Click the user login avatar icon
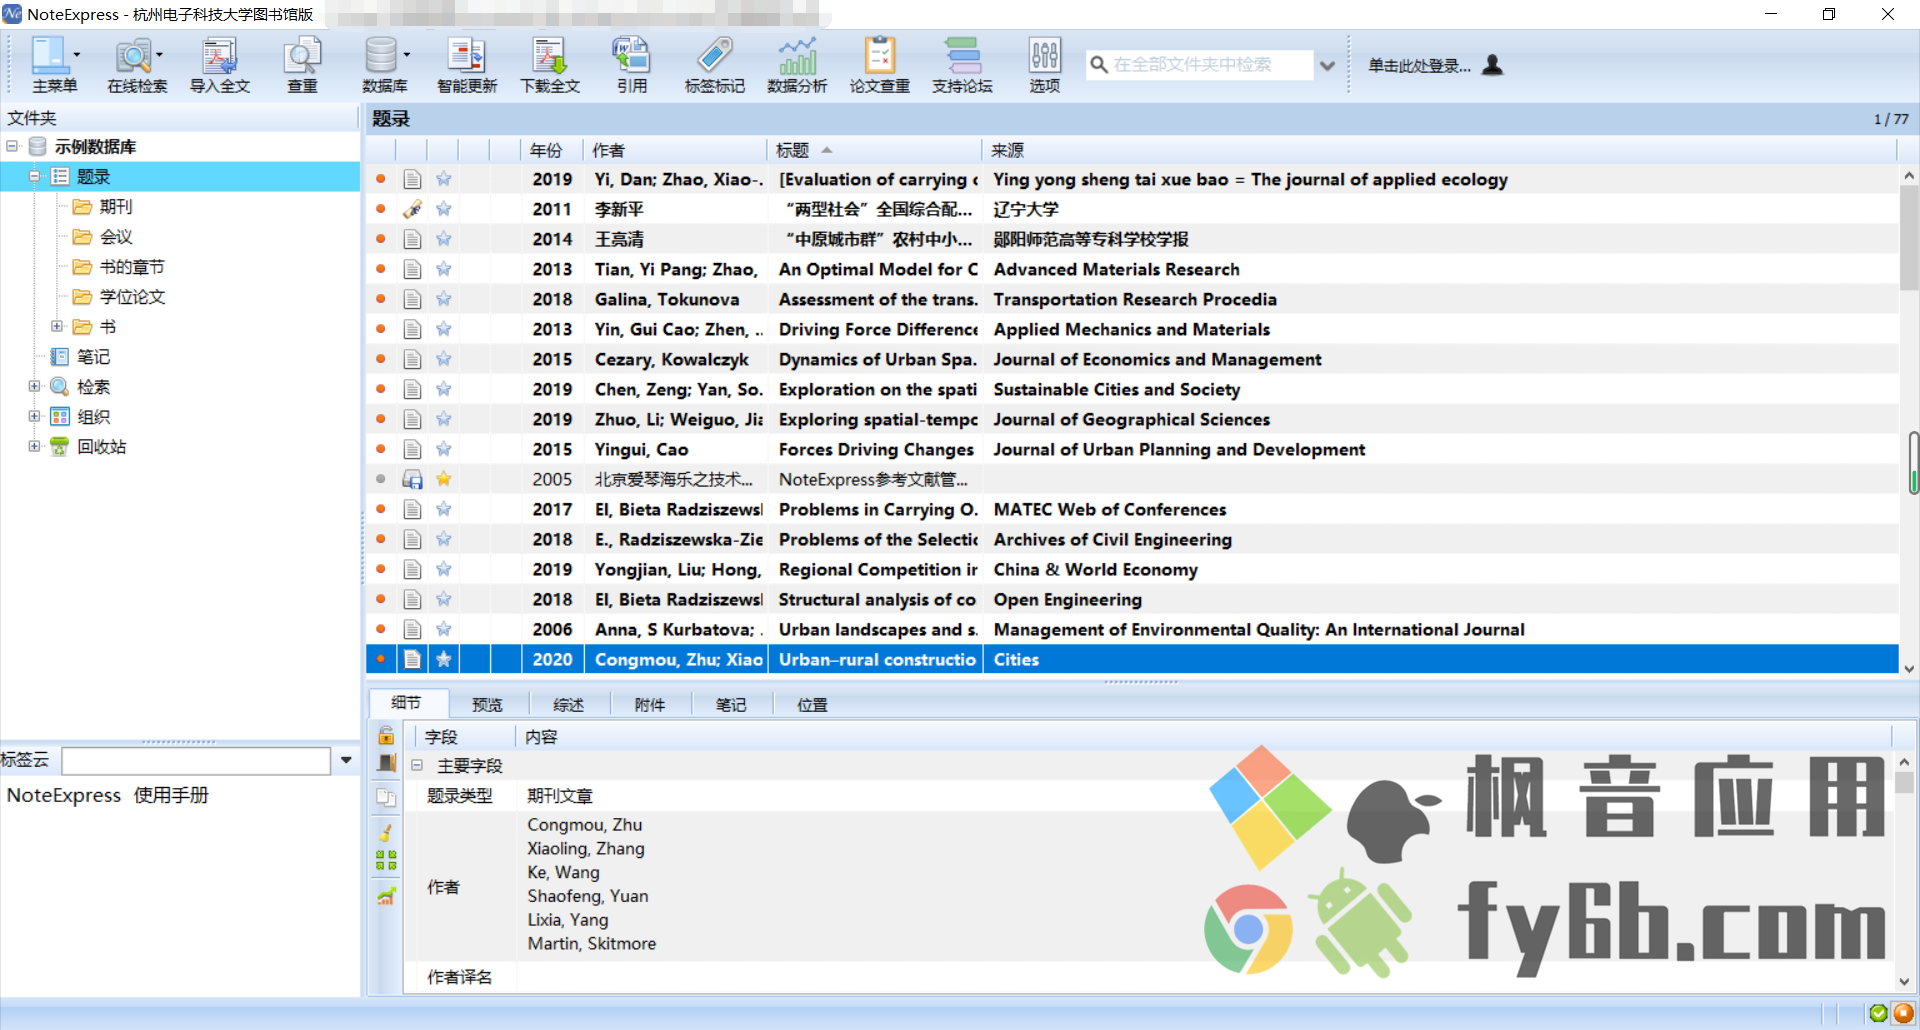 tap(1492, 65)
